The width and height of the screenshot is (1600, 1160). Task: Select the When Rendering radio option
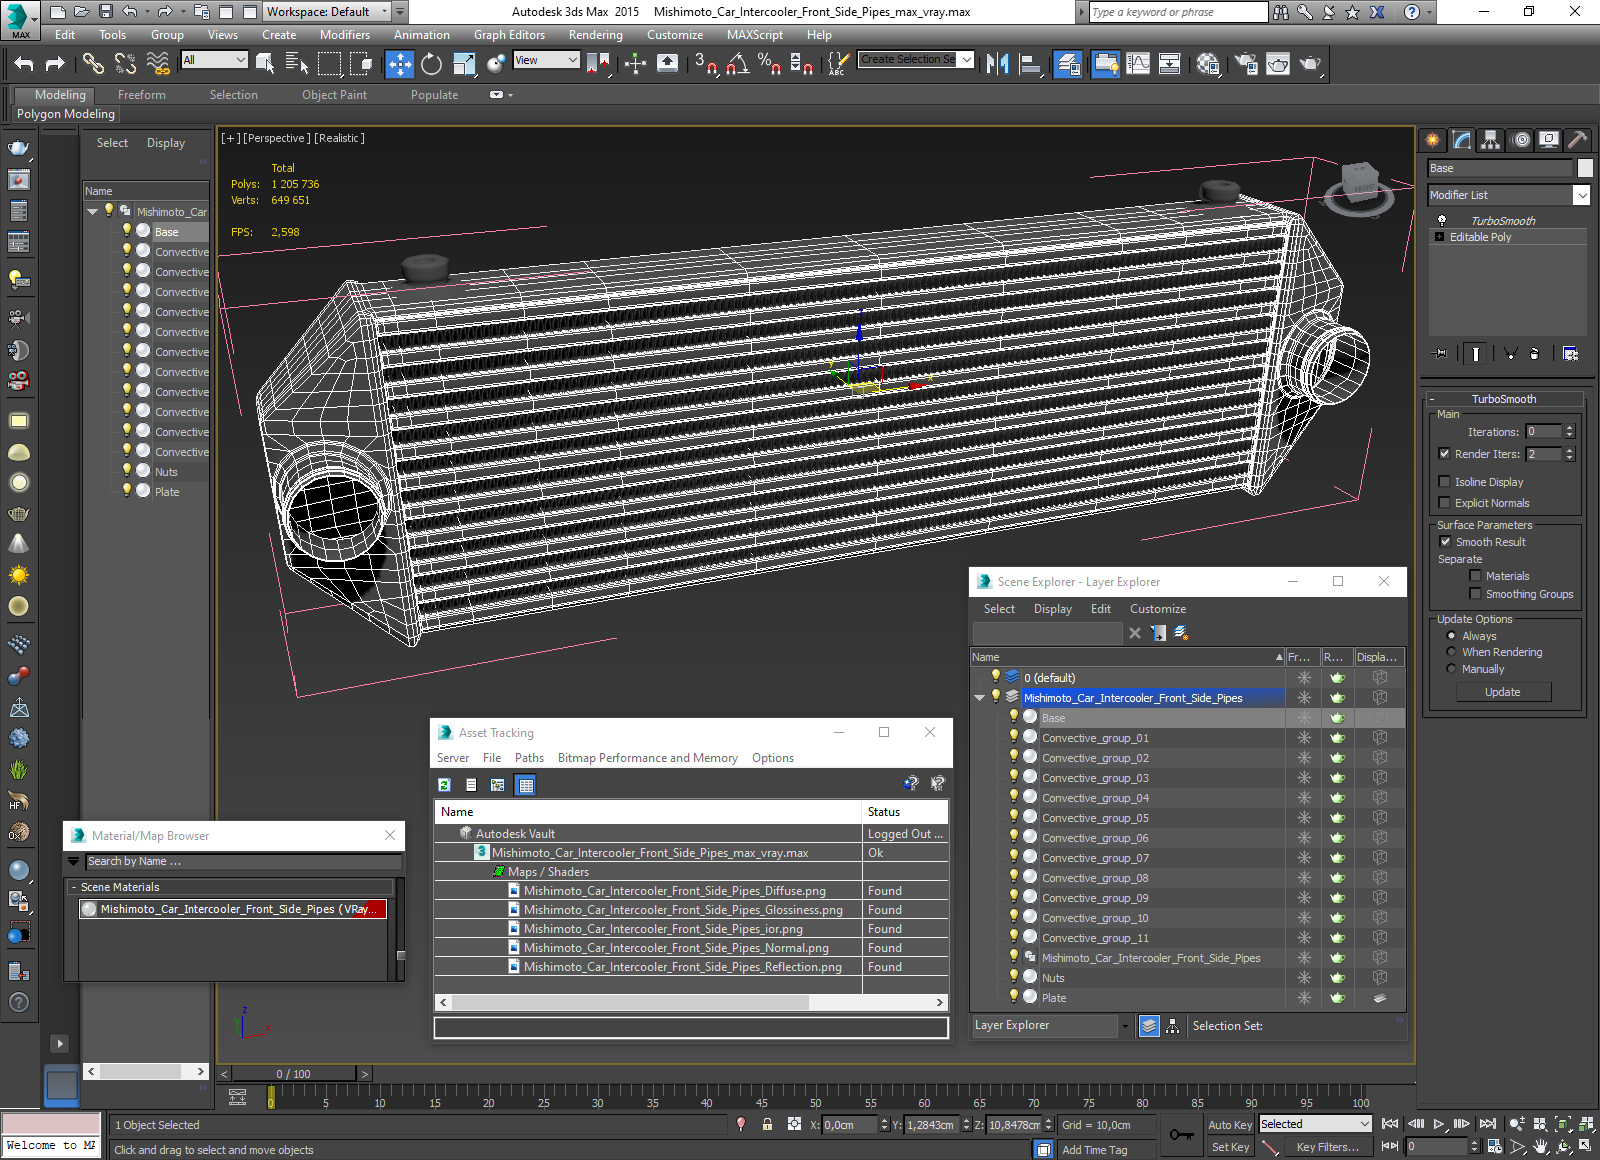(1451, 652)
